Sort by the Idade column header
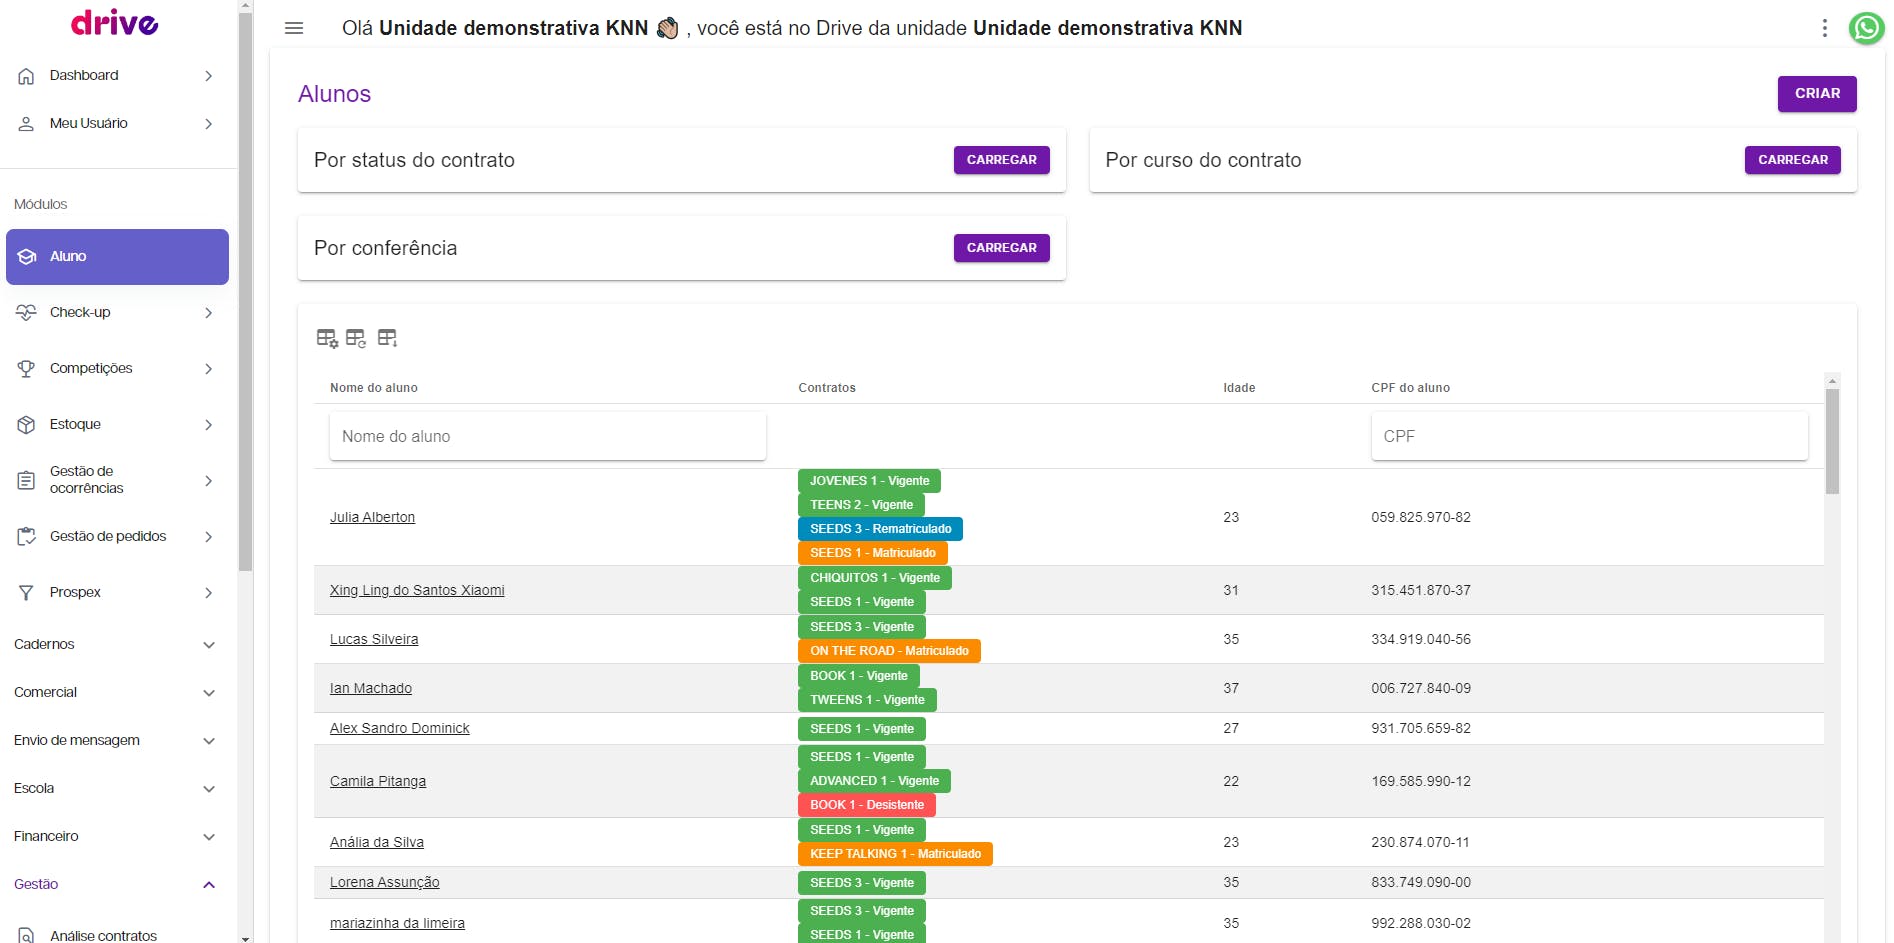 [1239, 388]
